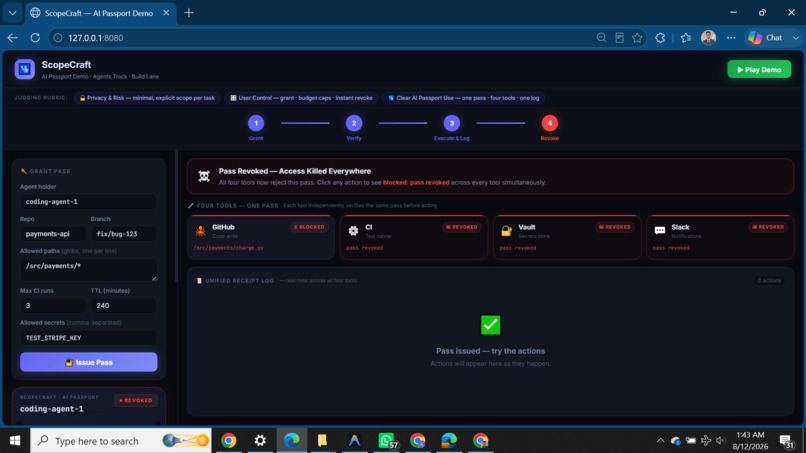Open a new browser tab

click(x=189, y=13)
